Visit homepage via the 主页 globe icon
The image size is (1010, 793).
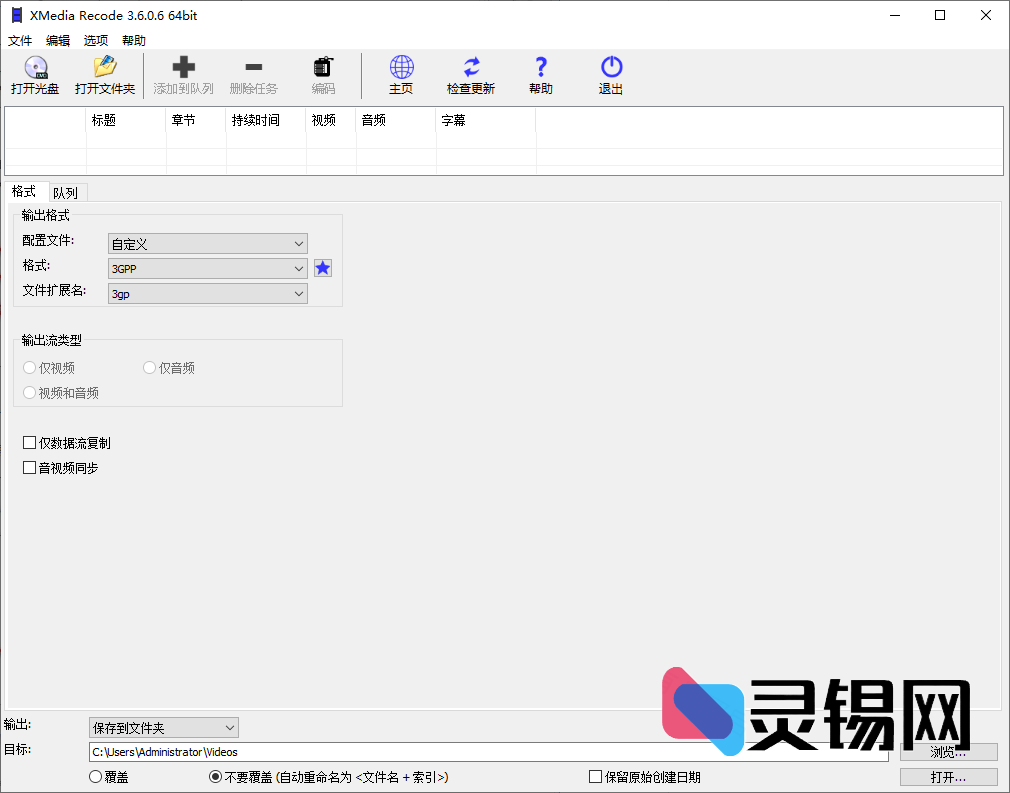pos(401,75)
